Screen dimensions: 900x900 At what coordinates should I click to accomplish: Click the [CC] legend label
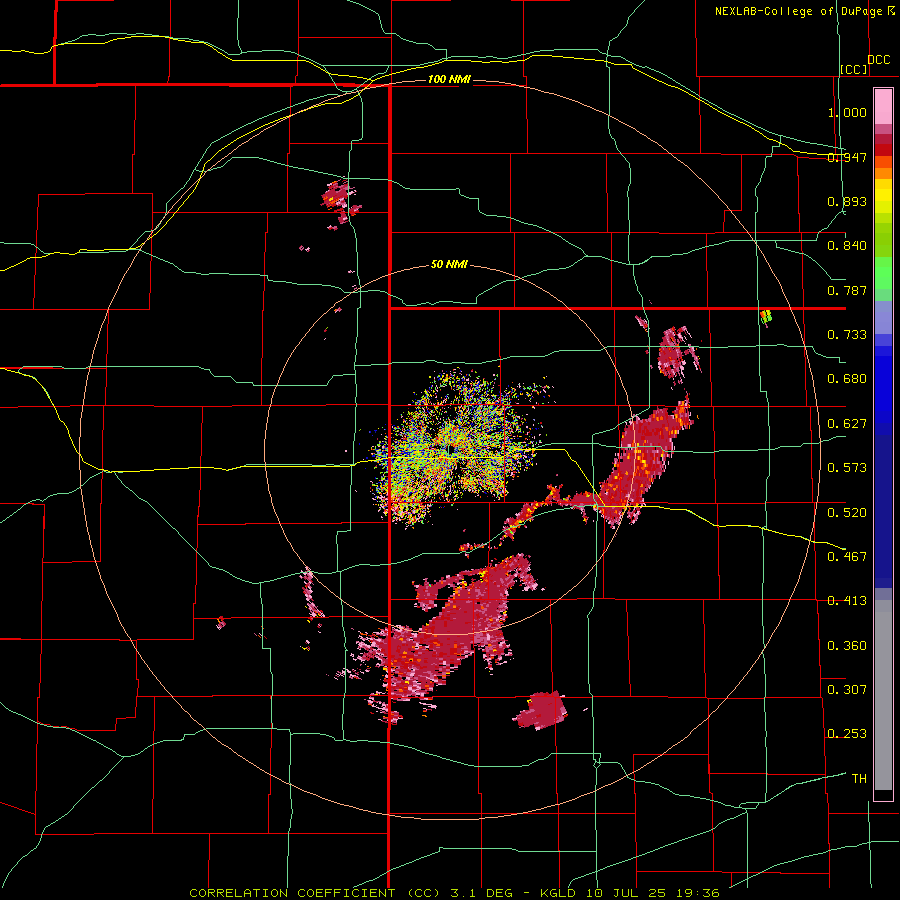point(854,69)
